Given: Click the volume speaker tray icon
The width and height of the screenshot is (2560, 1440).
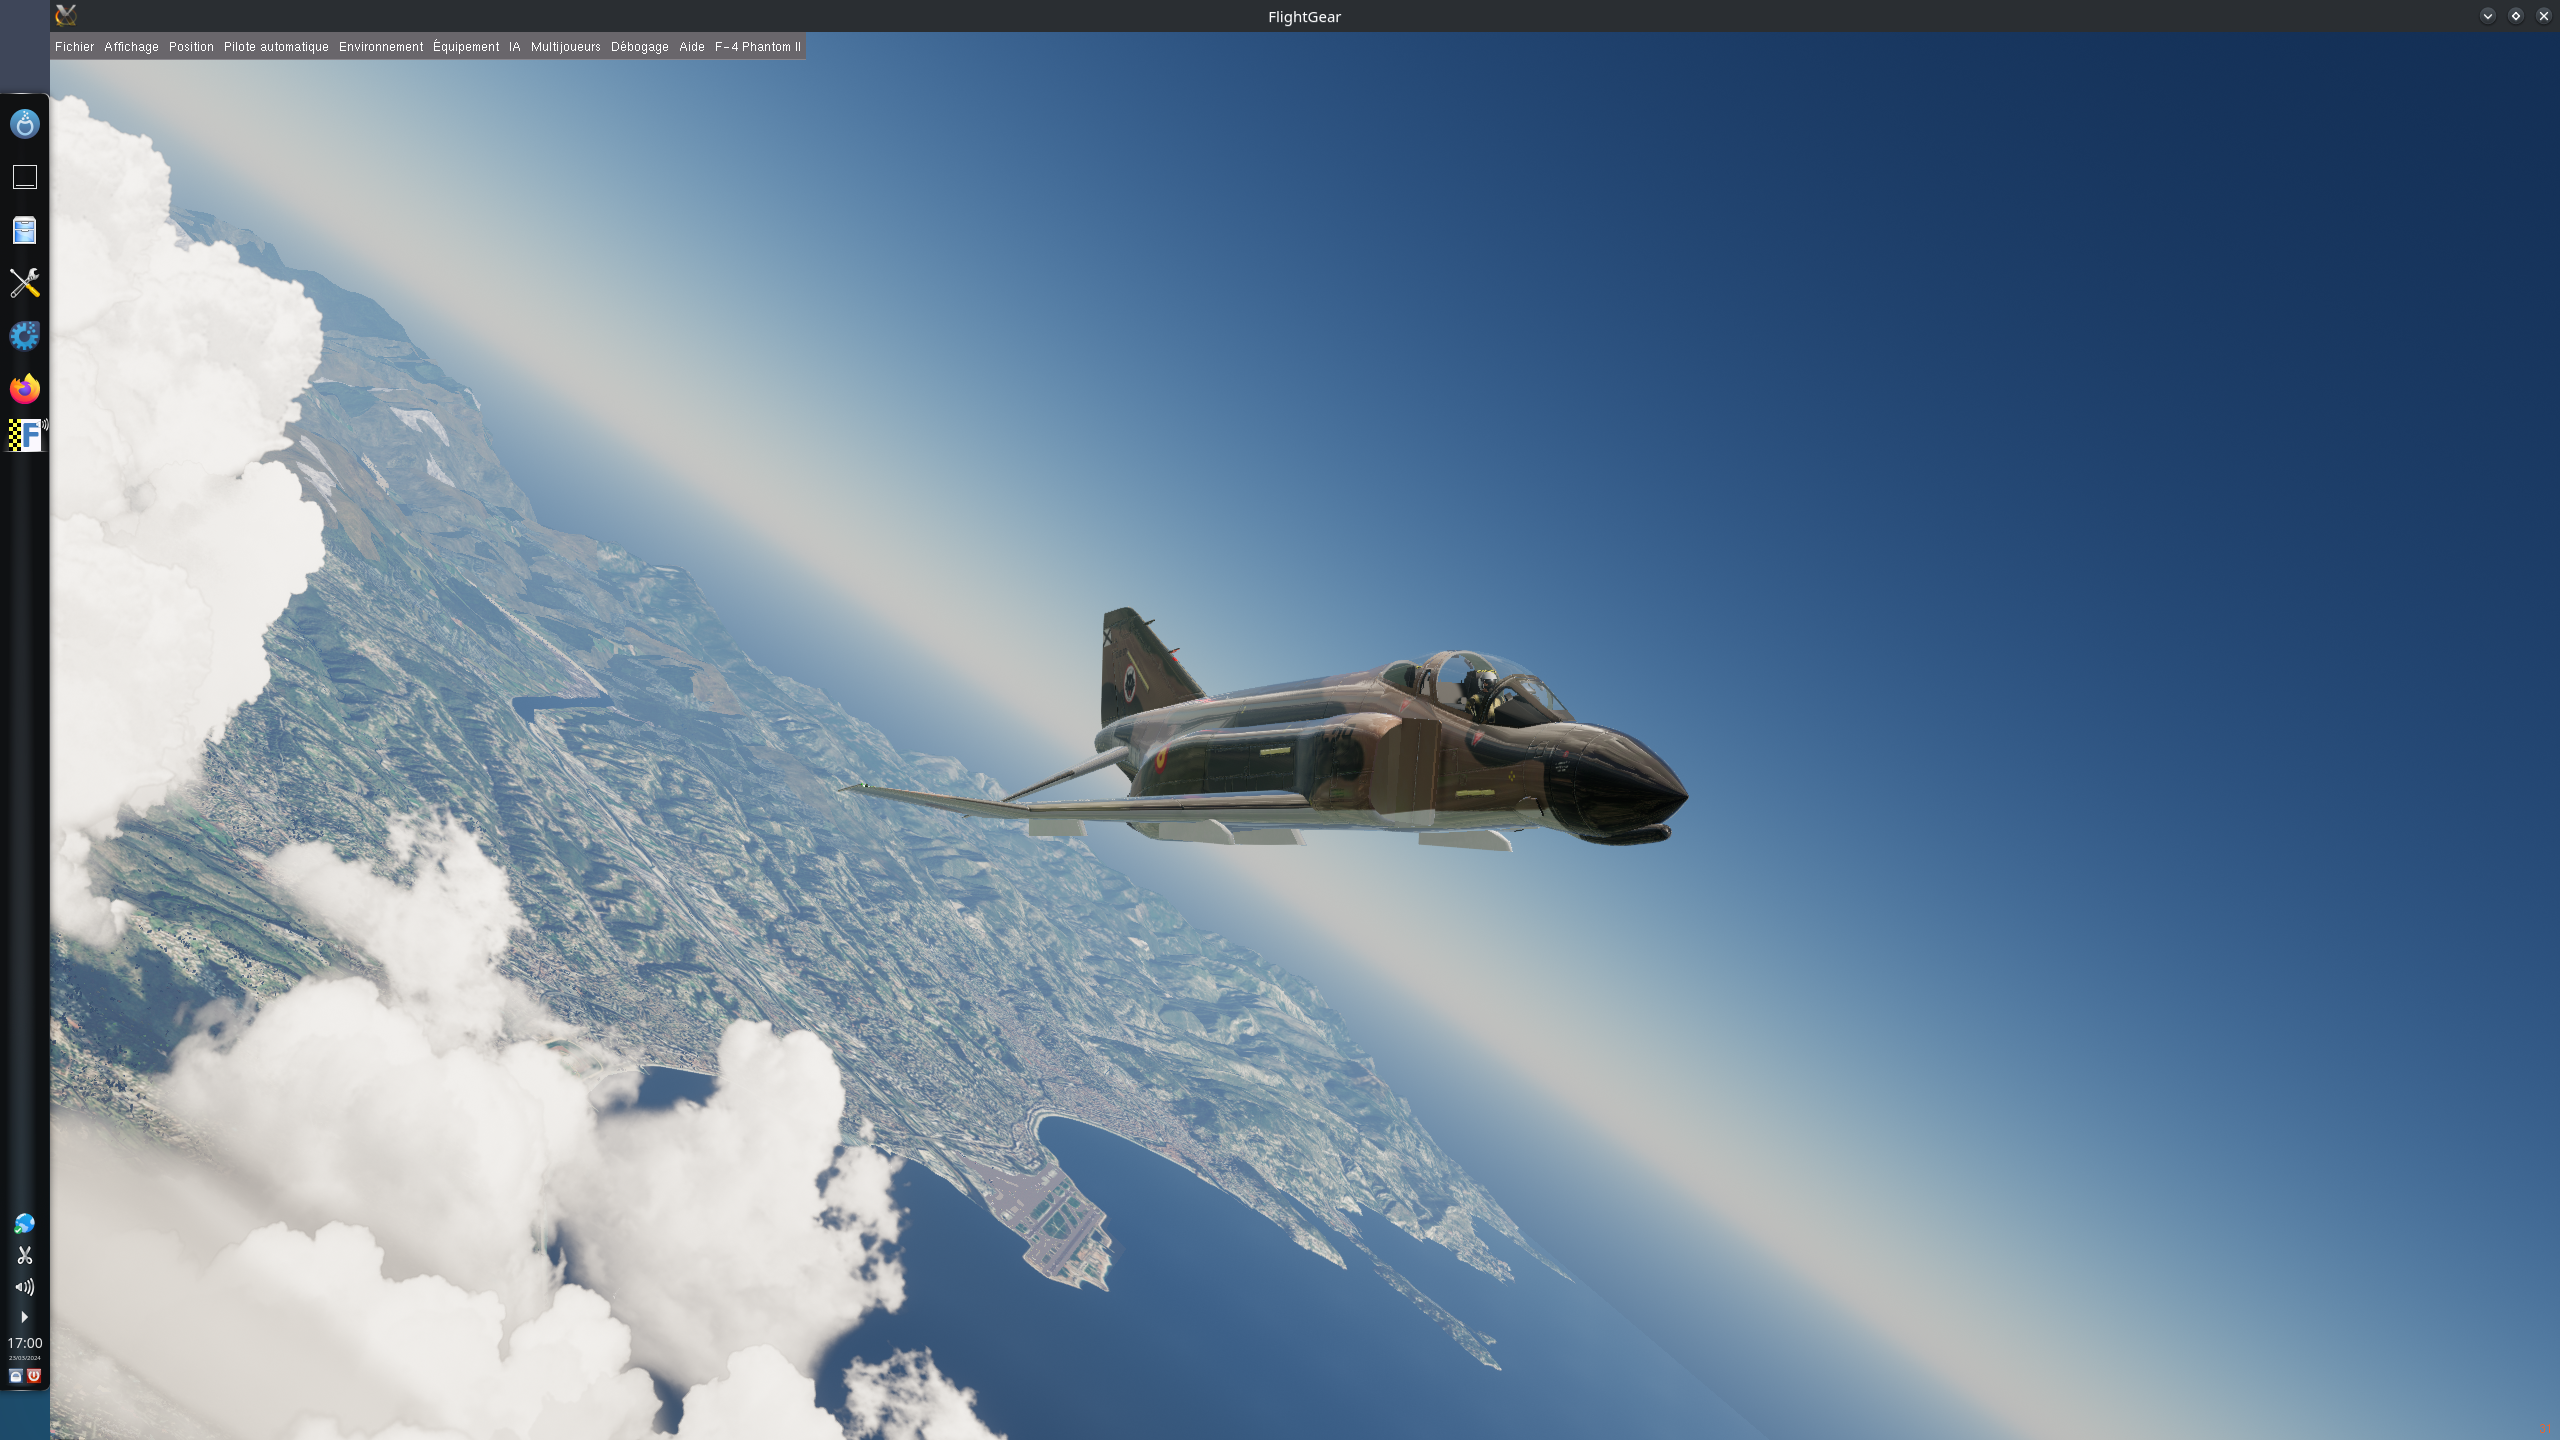Looking at the screenshot, I should coord(24,1287).
